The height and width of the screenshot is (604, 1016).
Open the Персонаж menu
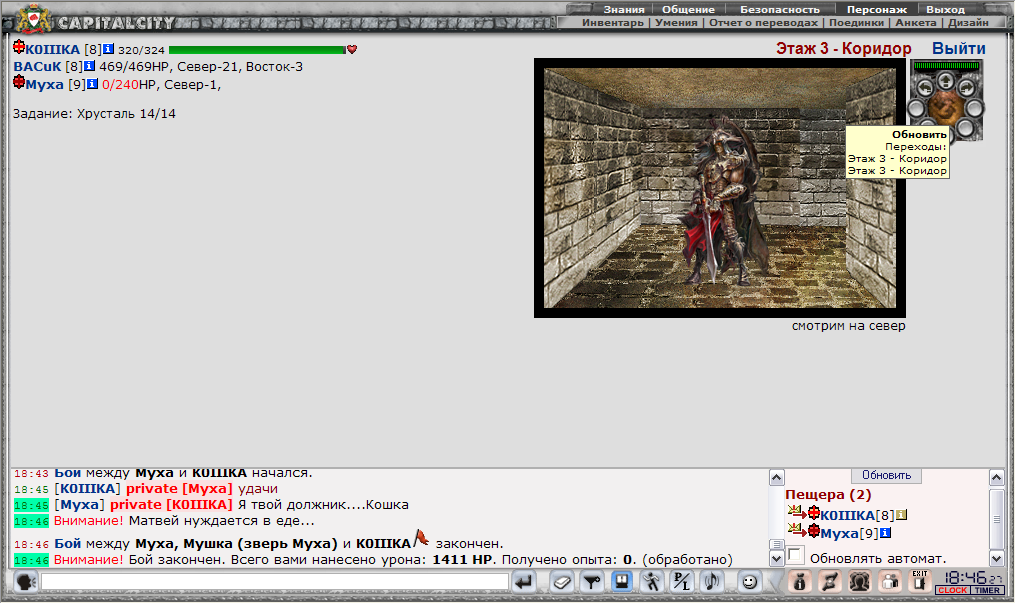pyautogui.click(x=877, y=9)
